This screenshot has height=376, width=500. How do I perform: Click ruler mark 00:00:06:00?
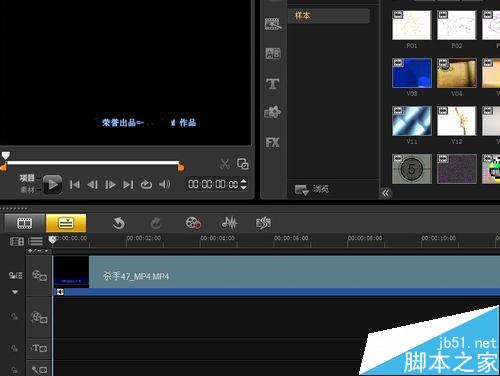coord(291,238)
